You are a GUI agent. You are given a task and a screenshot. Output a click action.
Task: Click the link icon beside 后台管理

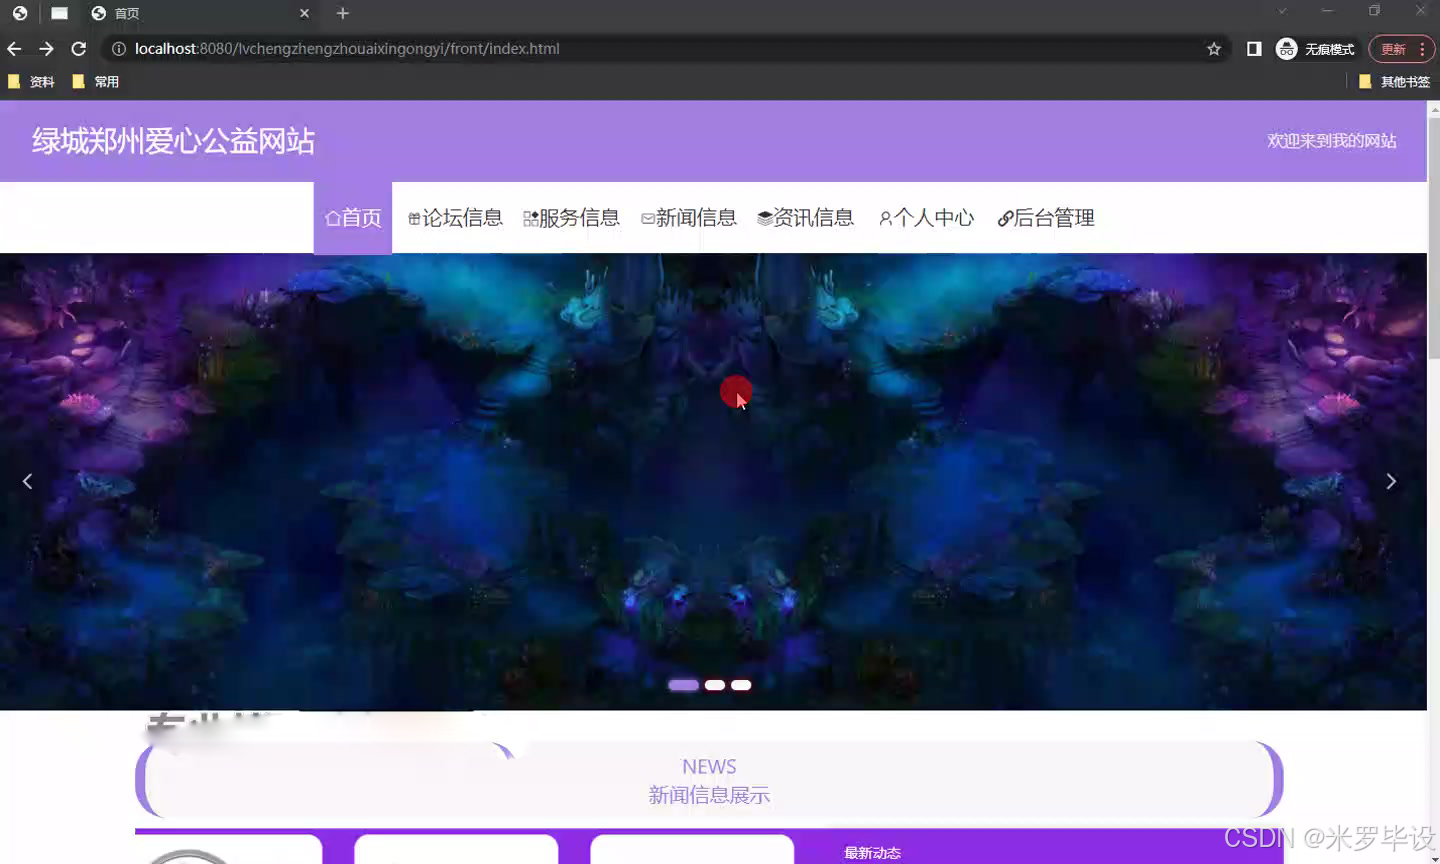click(x=1004, y=217)
